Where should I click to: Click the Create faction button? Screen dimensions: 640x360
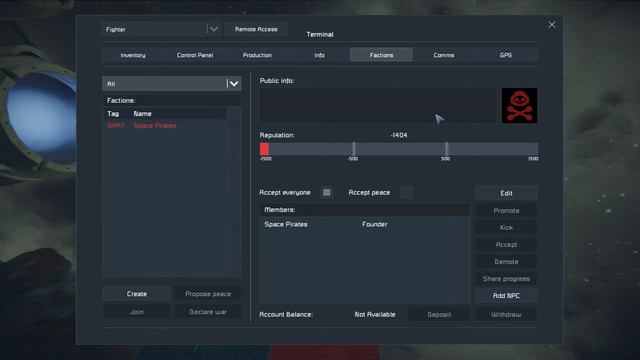click(137, 294)
